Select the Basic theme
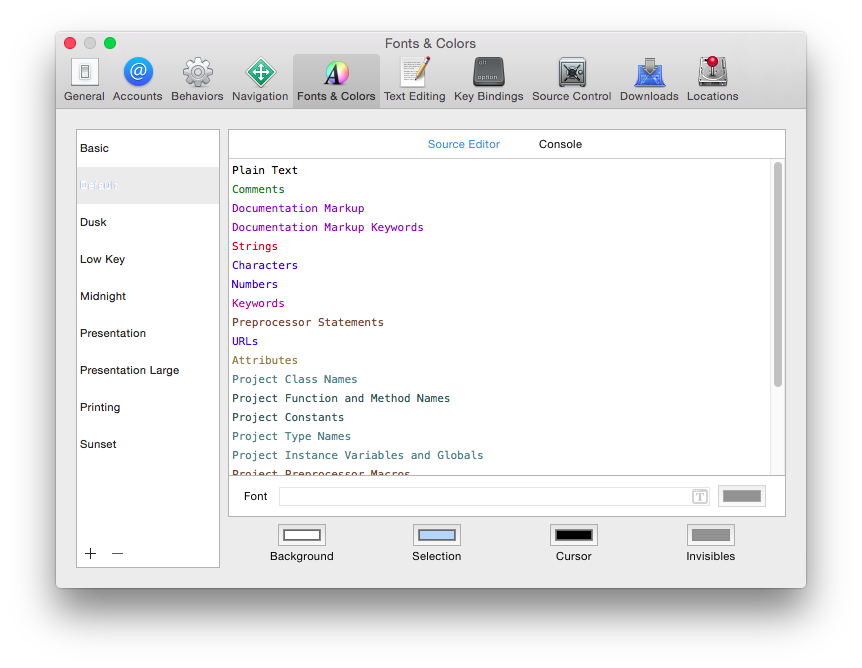This screenshot has width=862, height=668. (x=148, y=148)
